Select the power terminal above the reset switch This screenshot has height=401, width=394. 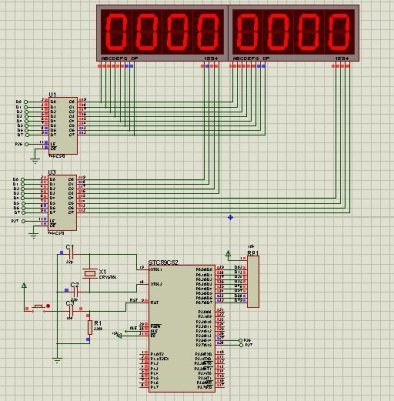coord(24,285)
